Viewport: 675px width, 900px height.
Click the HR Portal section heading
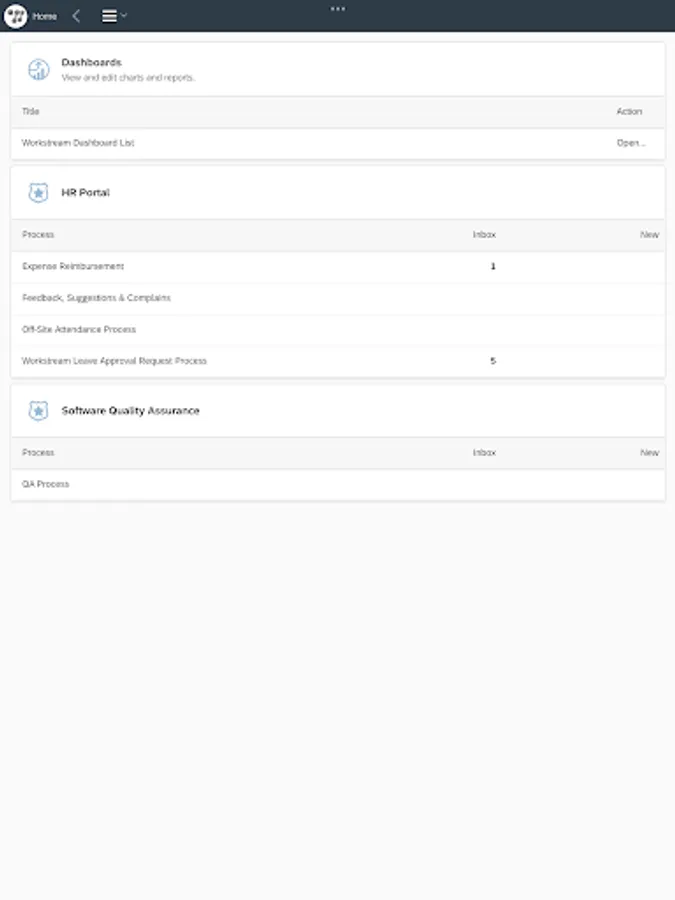coord(86,193)
